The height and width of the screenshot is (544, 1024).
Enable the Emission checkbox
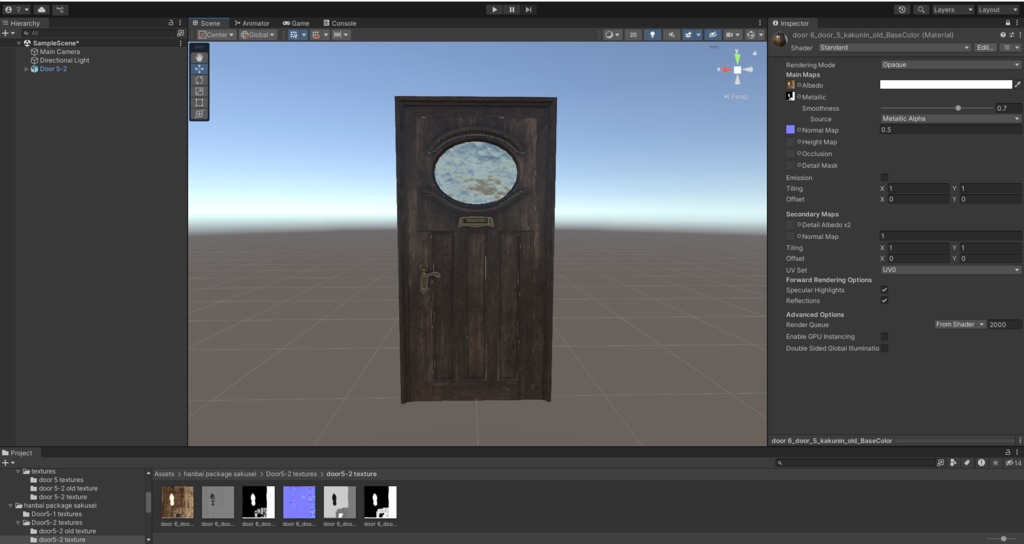tap(884, 178)
